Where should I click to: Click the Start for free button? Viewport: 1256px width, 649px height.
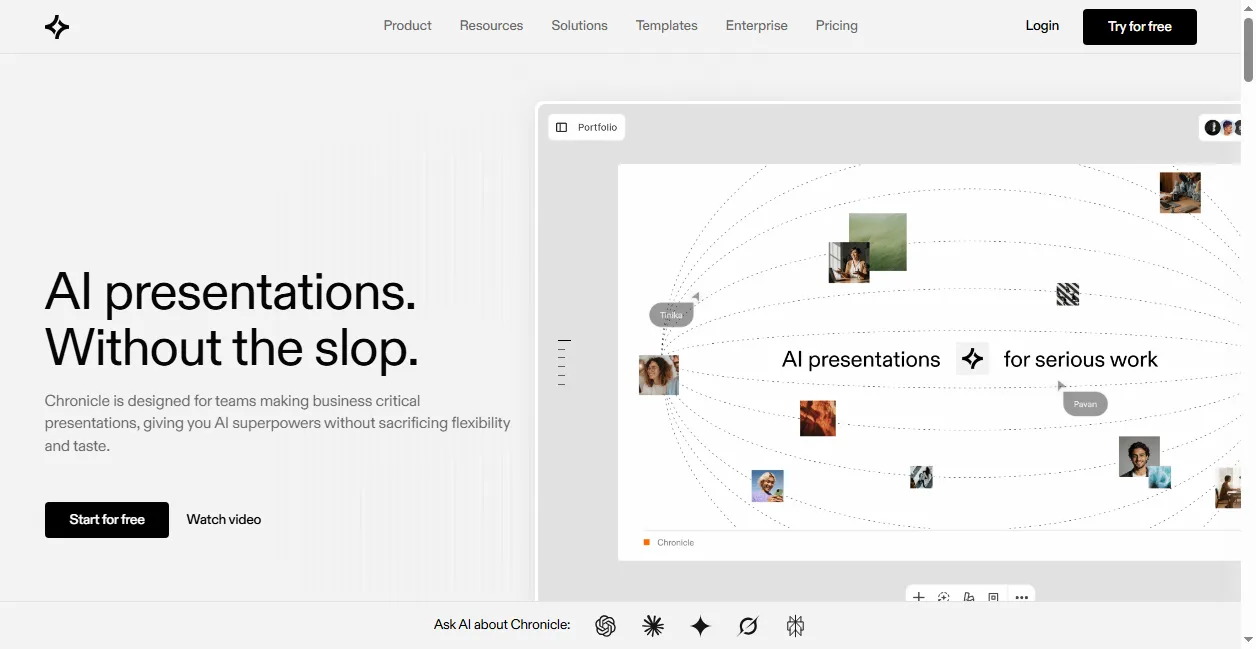tap(107, 520)
